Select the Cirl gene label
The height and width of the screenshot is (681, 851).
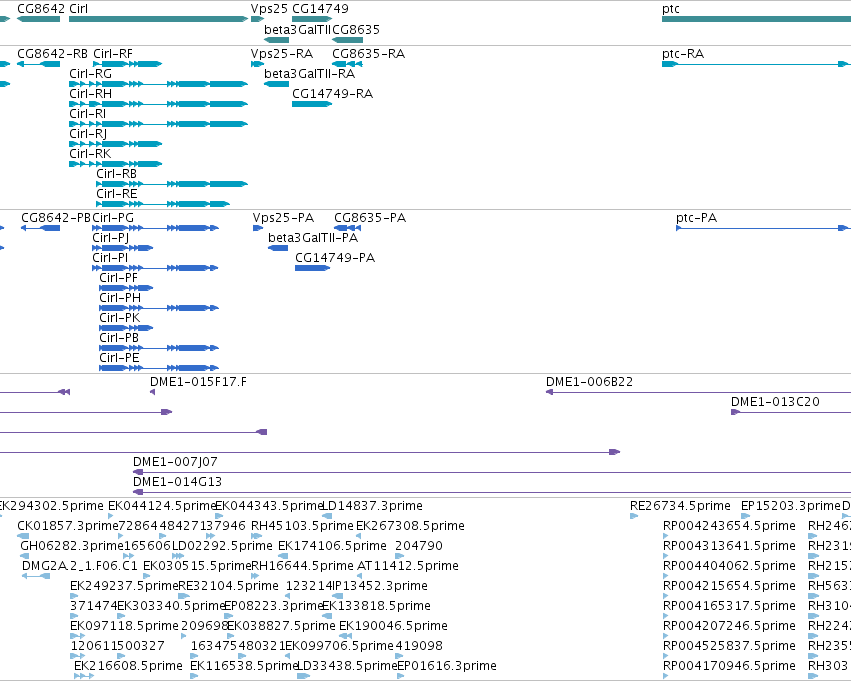79,9
